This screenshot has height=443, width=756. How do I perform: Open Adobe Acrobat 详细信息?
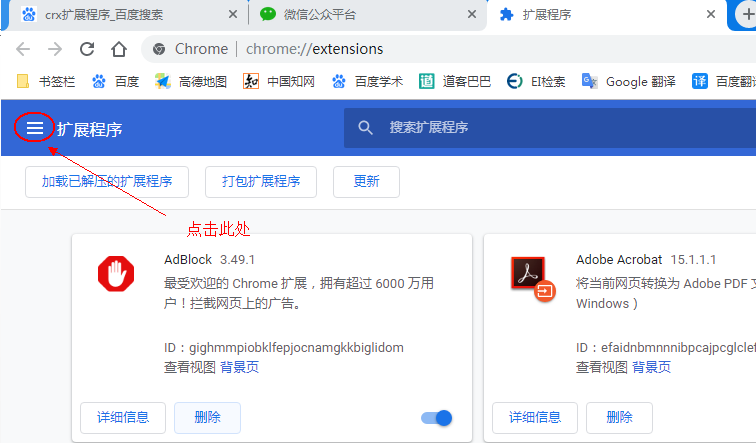[x=535, y=417]
